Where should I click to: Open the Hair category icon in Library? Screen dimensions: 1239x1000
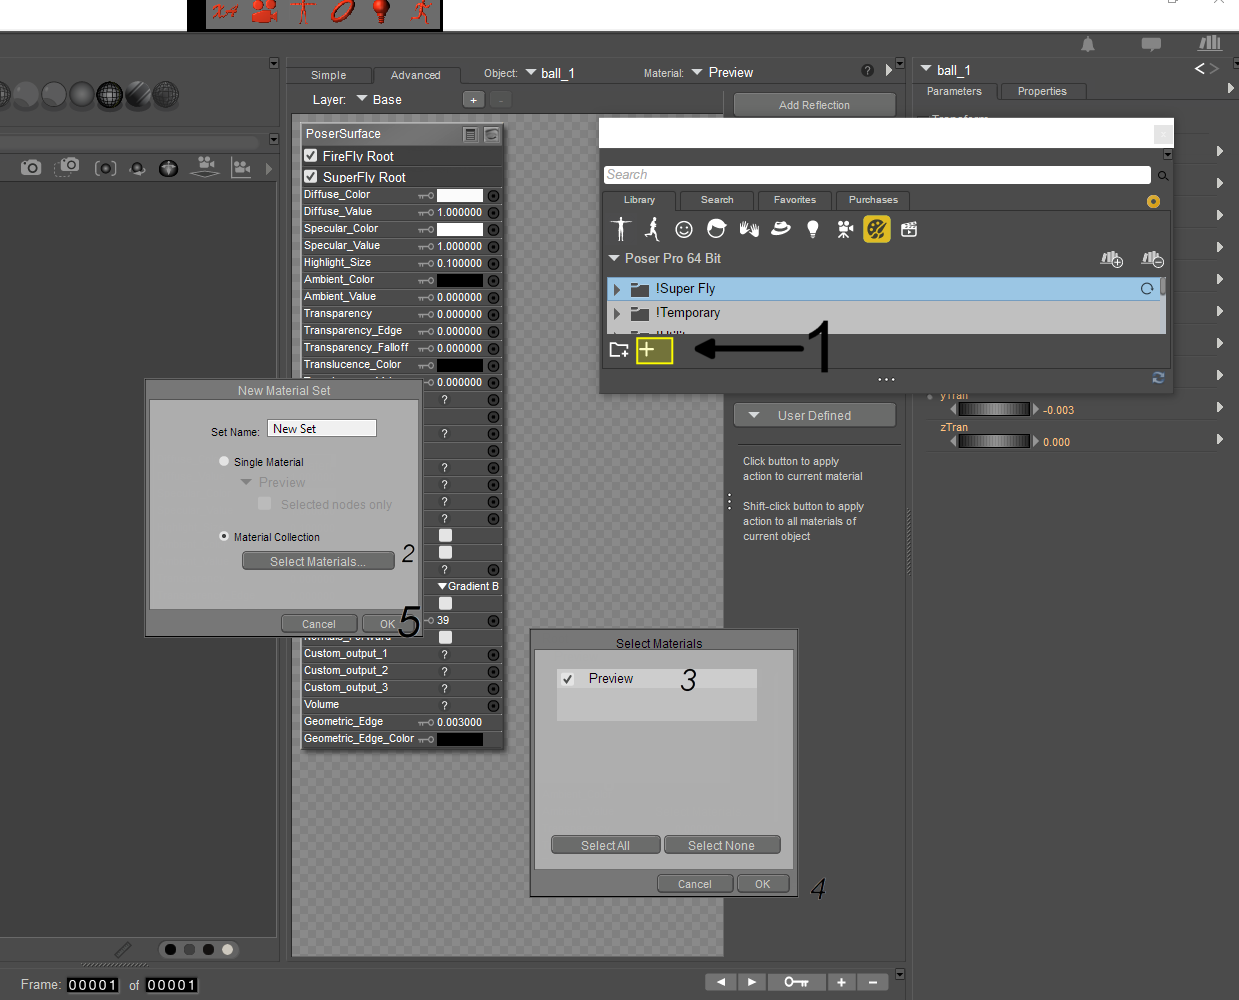716,229
